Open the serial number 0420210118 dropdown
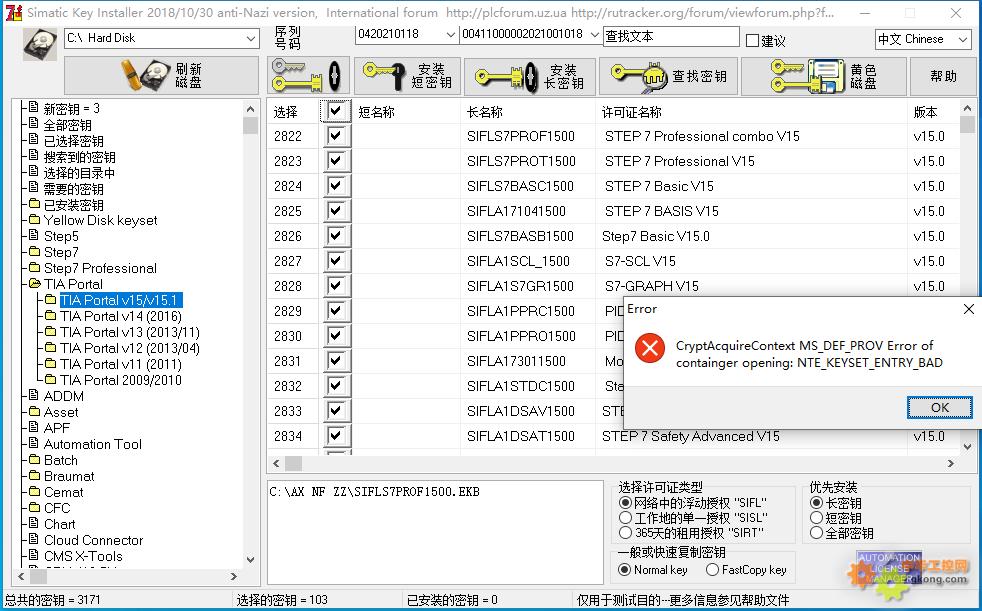This screenshot has width=982, height=611. pyautogui.click(x=450, y=35)
